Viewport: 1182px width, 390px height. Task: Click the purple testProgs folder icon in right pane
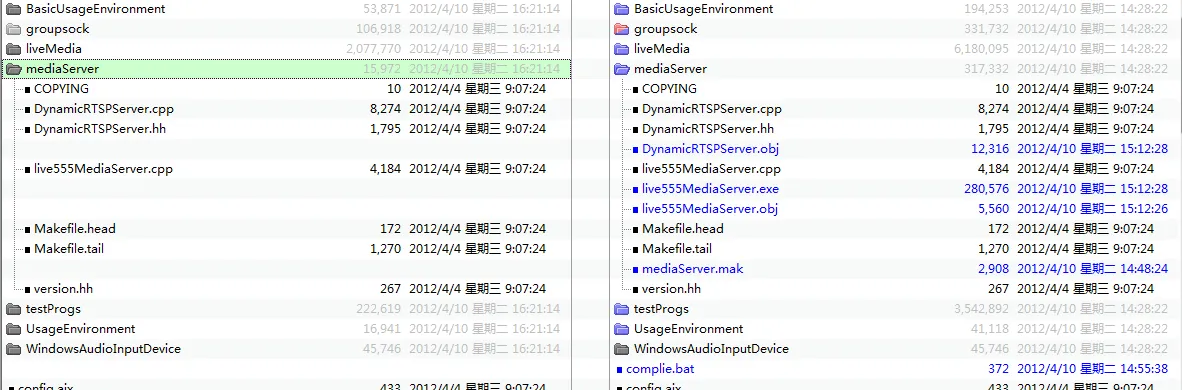click(621, 309)
